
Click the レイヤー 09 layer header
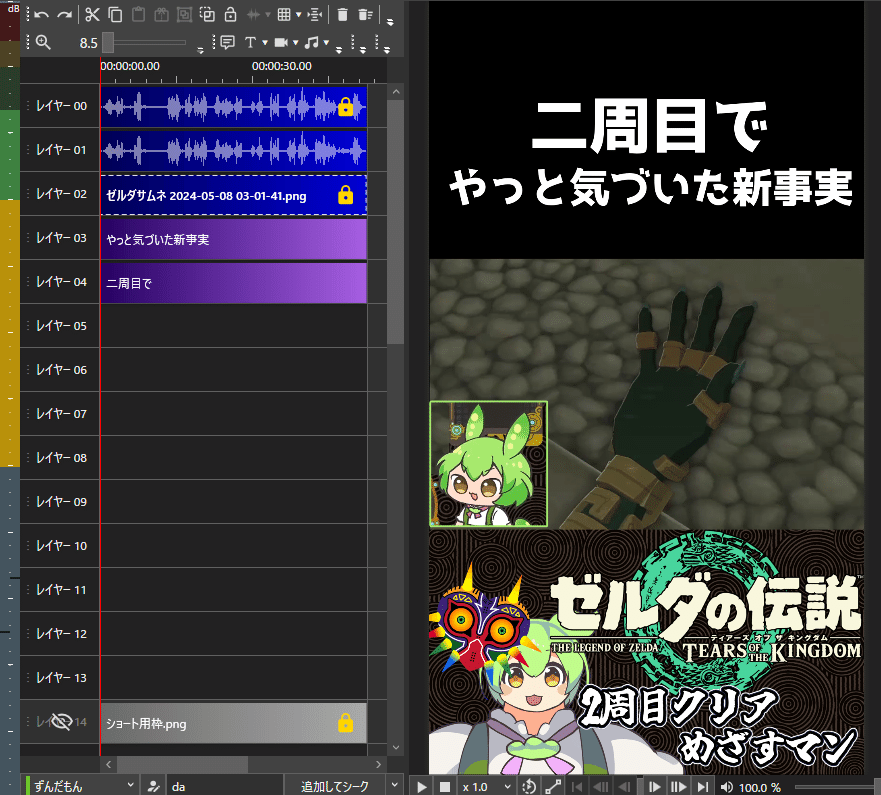coord(60,502)
